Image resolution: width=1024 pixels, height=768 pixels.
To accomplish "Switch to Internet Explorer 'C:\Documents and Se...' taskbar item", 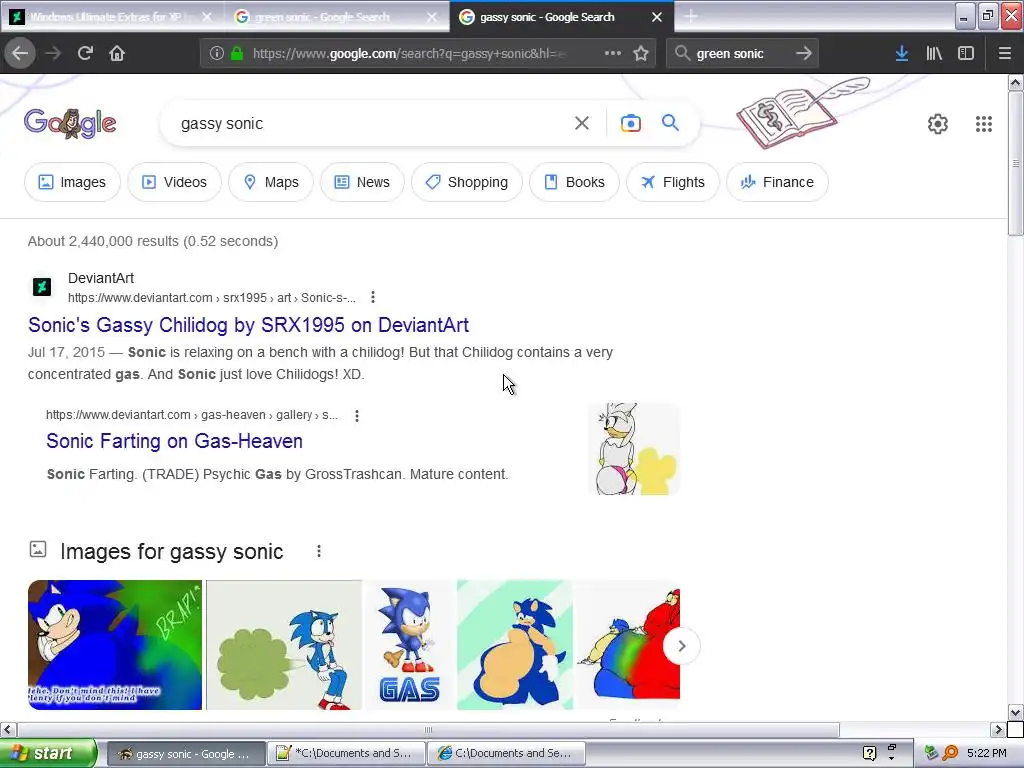I will point(506,754).
